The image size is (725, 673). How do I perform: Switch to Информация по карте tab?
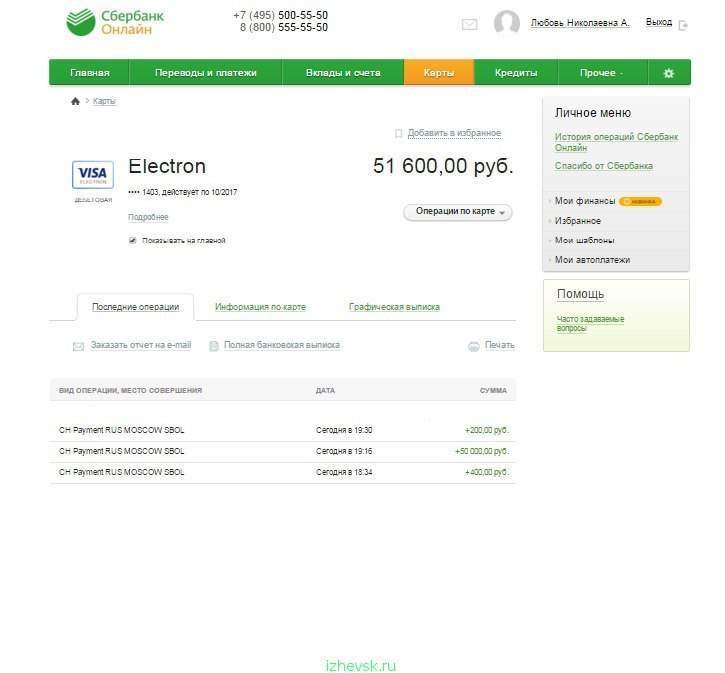coord(260,307)
